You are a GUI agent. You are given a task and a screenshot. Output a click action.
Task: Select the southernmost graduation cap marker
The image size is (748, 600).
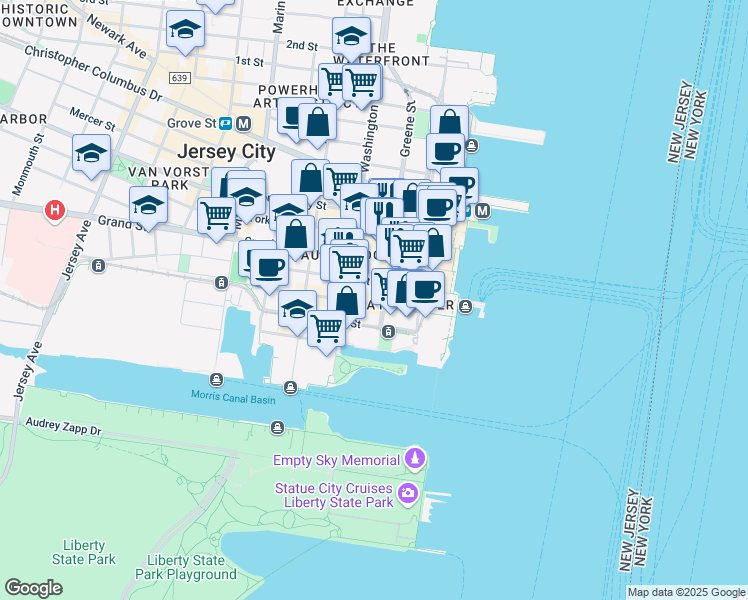click(x=297, y=310)
